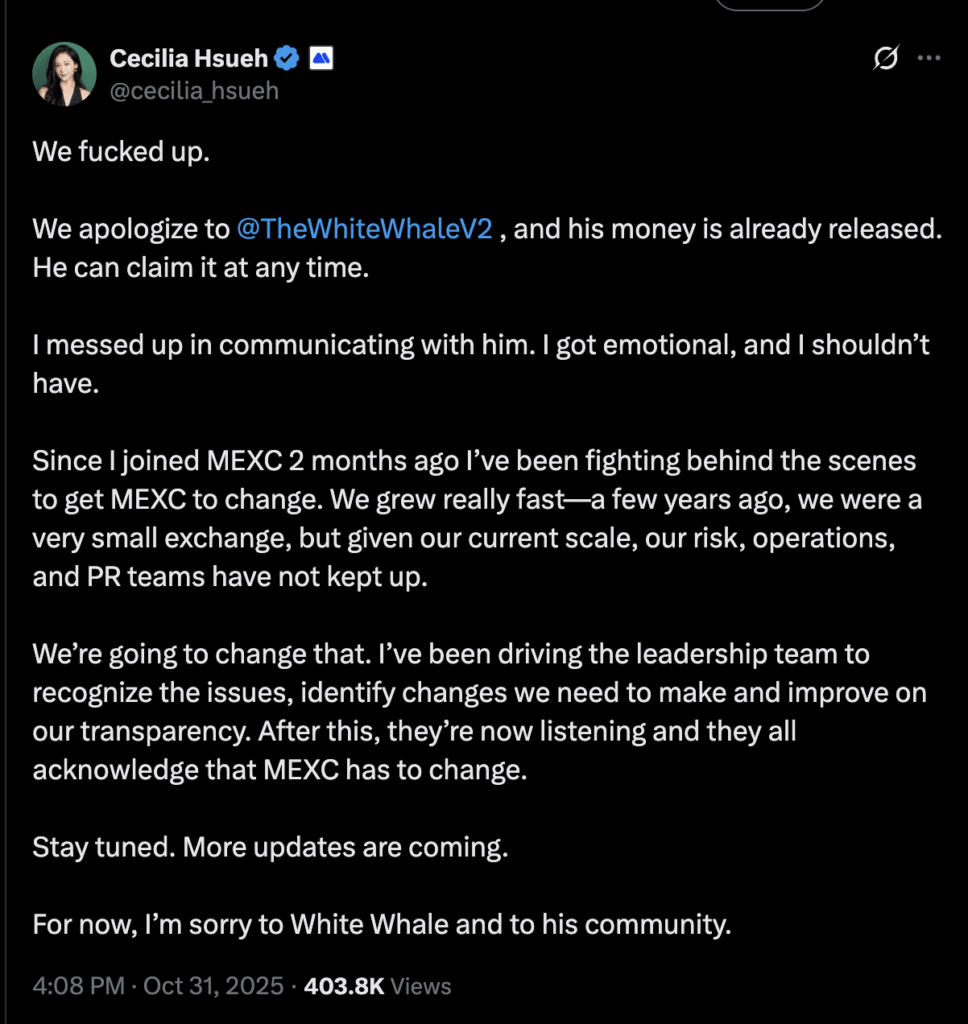The height and width of the screenshot is (1024, 968).
Task: Click the @cecilia_hsueh handle
Action: [x=194, y=91]
